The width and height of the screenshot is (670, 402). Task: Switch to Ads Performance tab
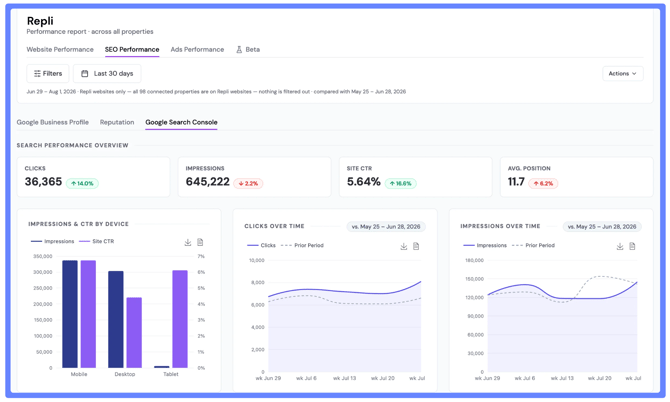click(x=197, y=50)
